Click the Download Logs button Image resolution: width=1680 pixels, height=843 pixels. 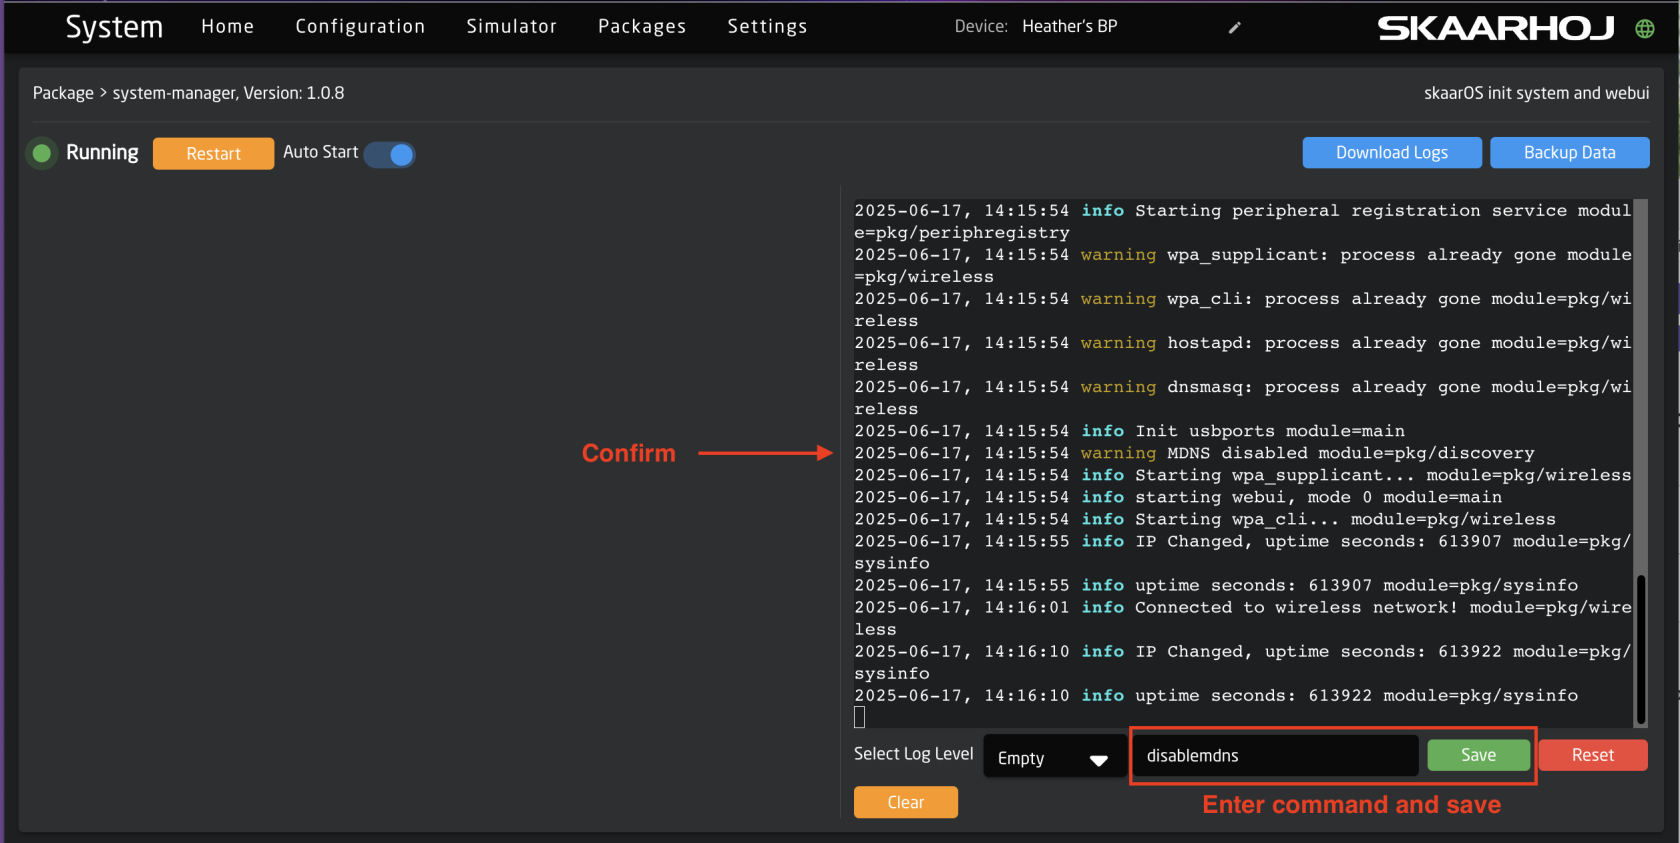(1392, 152)
